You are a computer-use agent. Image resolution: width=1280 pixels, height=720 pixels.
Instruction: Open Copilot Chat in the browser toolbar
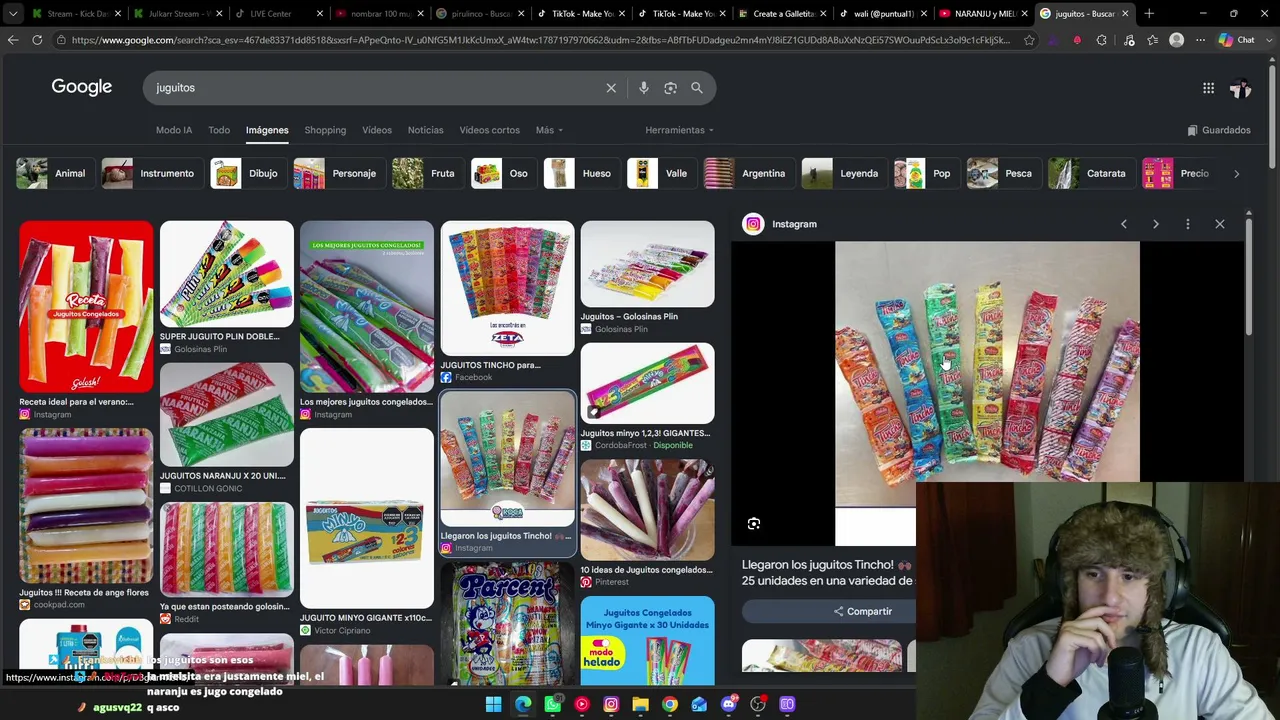[1238, 40]
